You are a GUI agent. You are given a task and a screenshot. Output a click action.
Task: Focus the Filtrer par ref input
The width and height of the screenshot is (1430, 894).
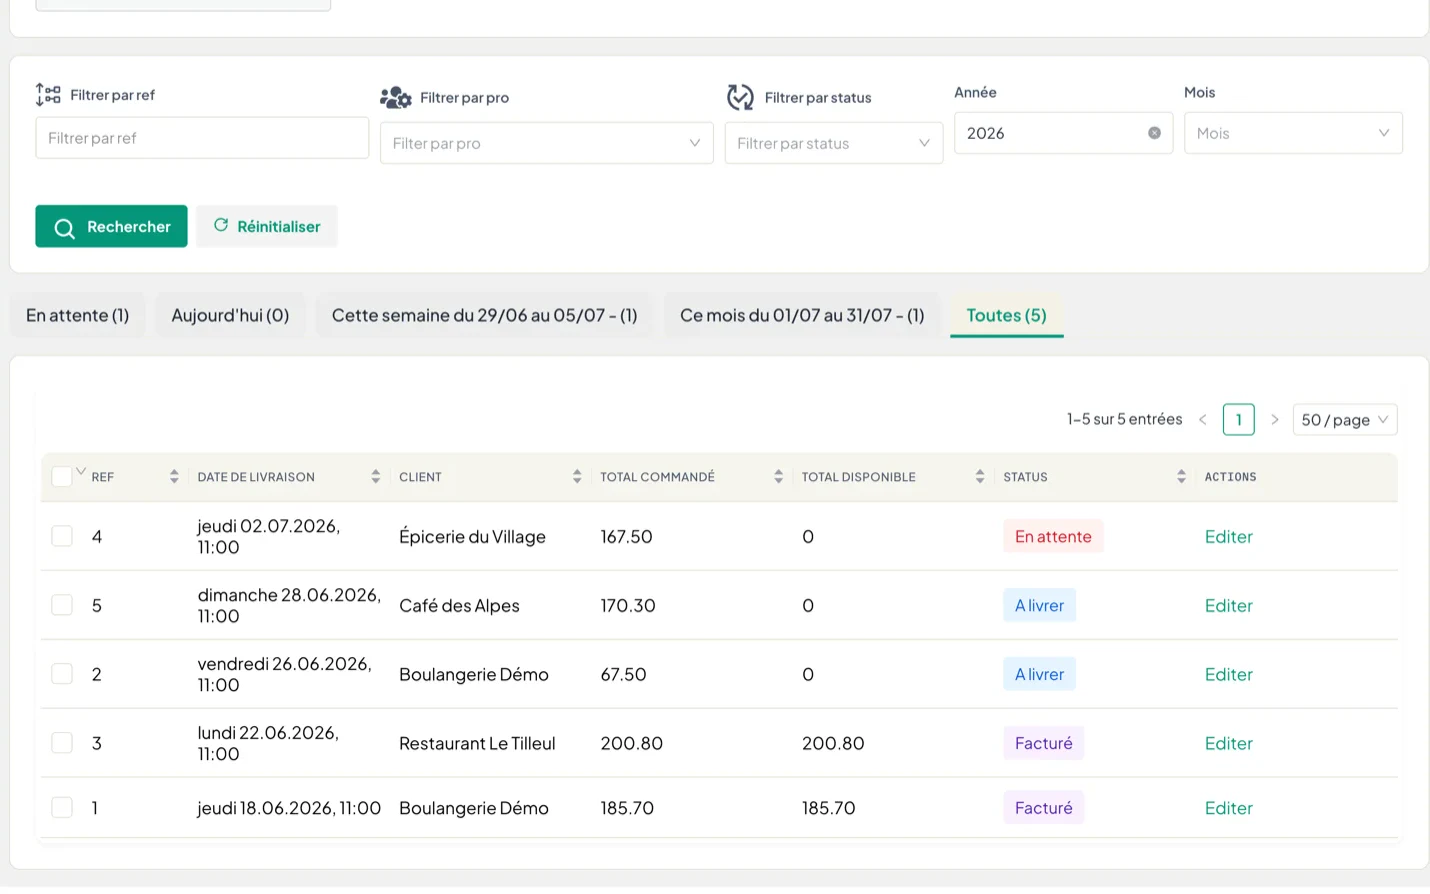click(202, 138)
